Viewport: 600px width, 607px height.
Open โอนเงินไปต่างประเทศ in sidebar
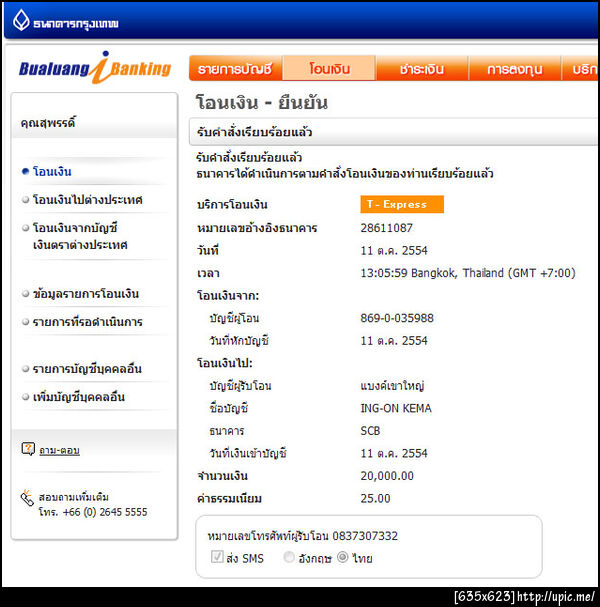87,200
